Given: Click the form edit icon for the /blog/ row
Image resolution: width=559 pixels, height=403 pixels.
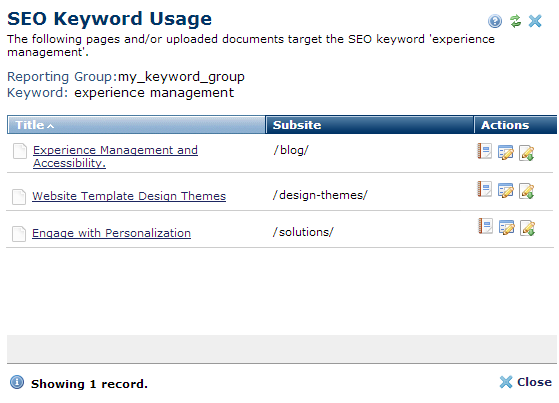Looking at the screenshot, I should [x=506, y=153].
